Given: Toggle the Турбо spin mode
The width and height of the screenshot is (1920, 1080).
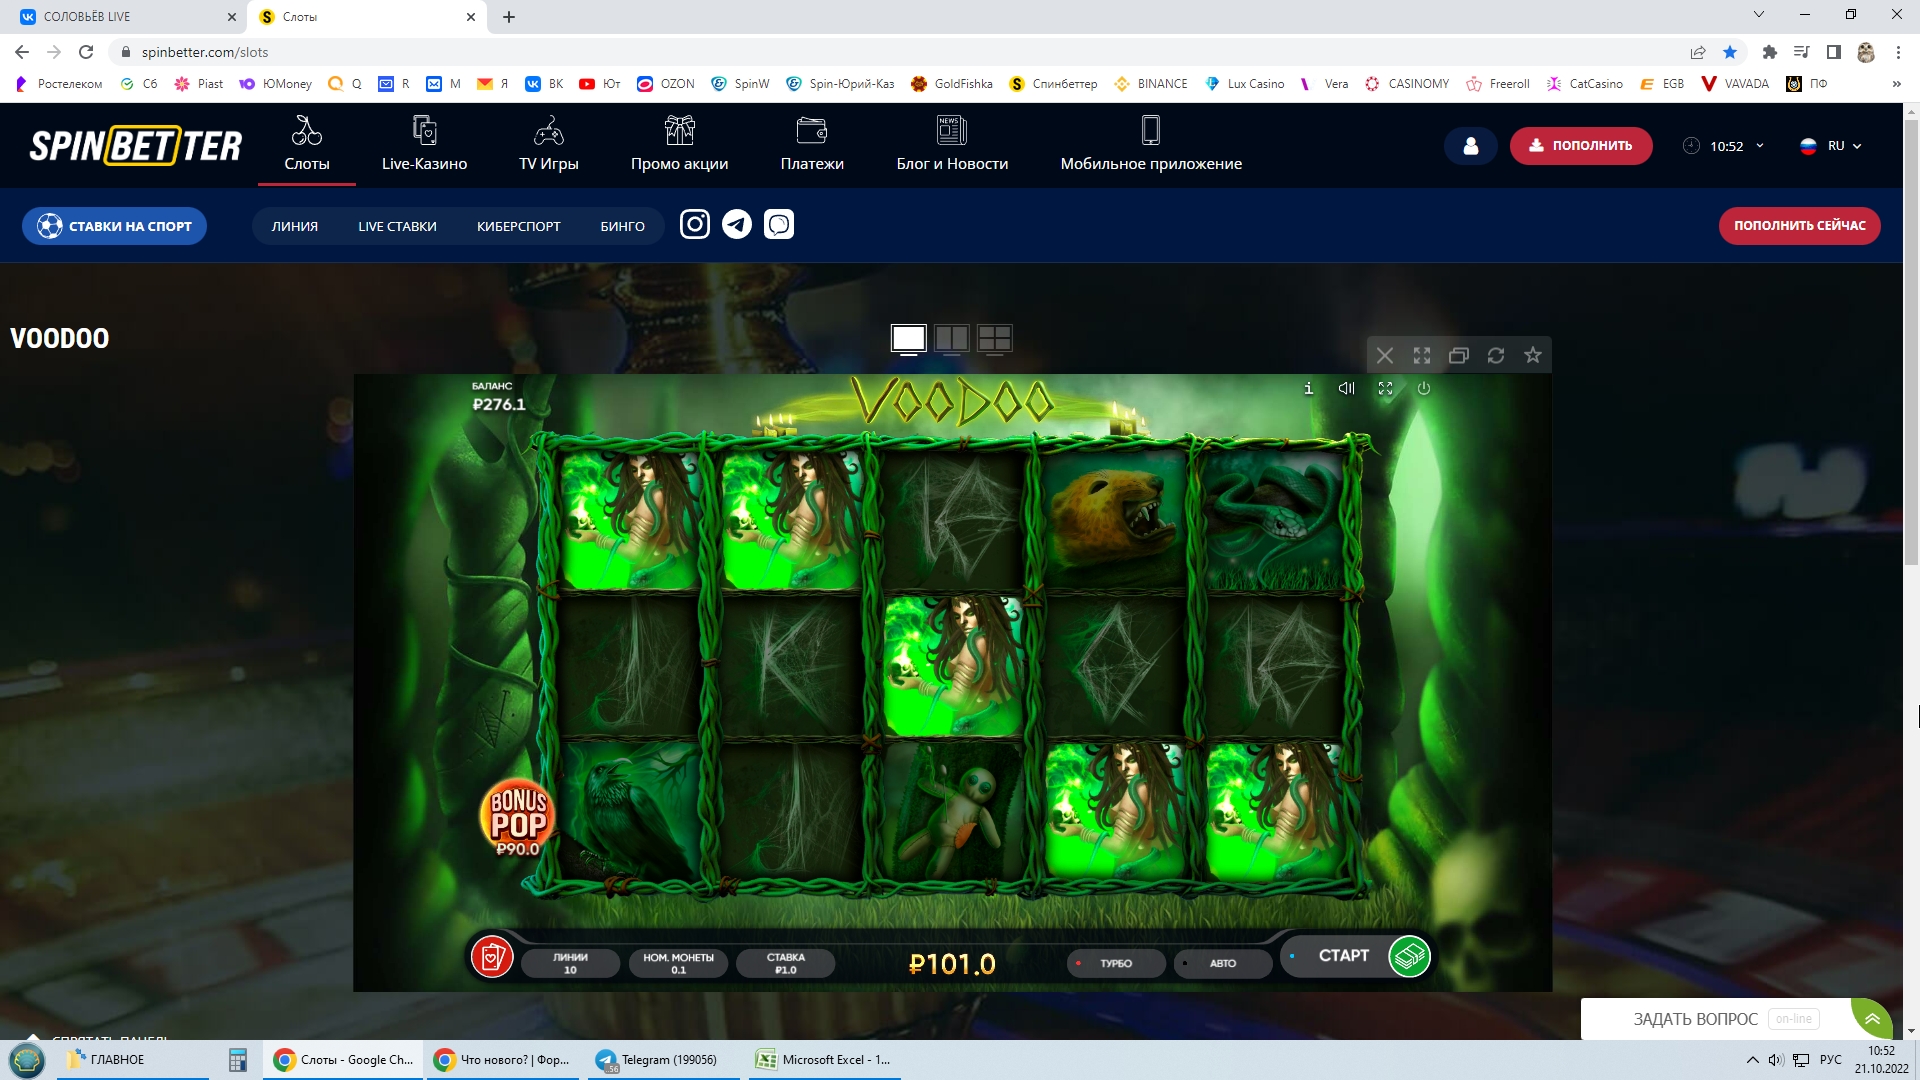Looking at the screenshot, I should point(1115,963).
